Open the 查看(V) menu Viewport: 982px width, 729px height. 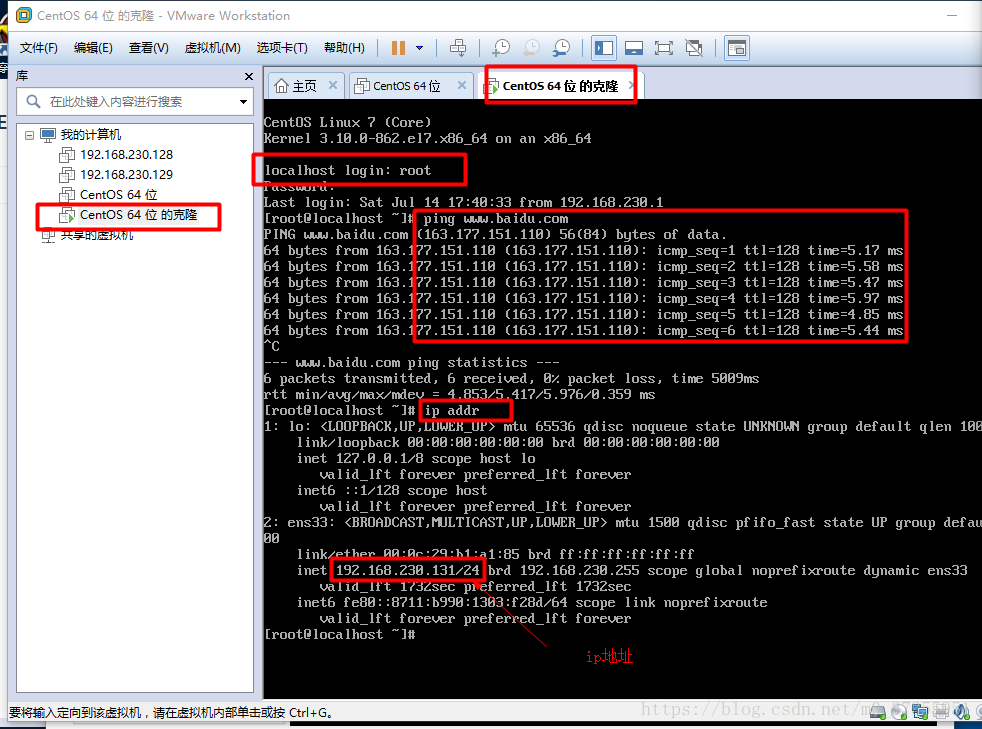click(x=148, y=48)
